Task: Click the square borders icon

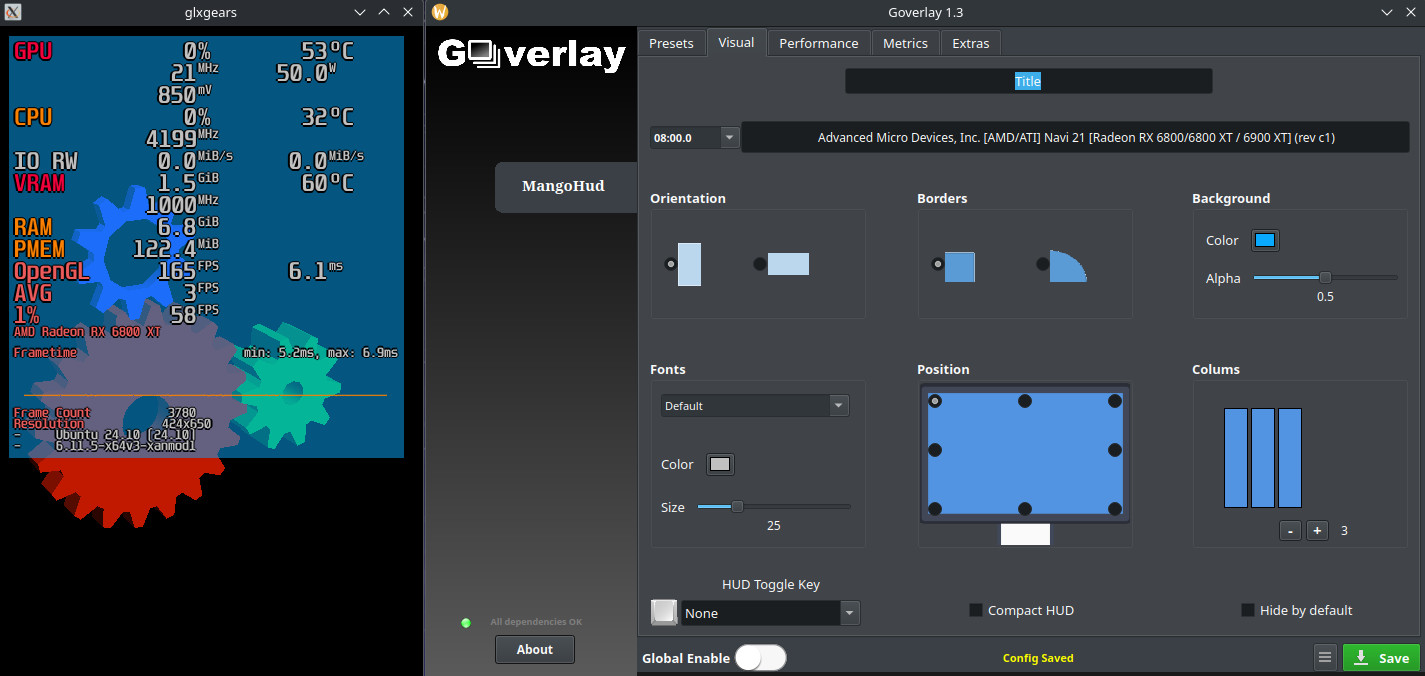Action: click(x=960, y=267)
